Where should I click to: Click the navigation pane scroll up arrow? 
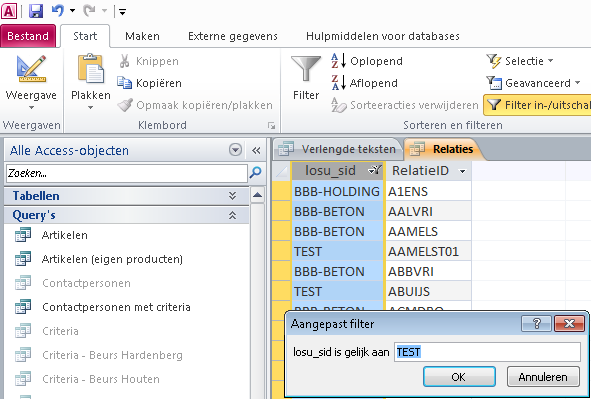pos(257,195)
